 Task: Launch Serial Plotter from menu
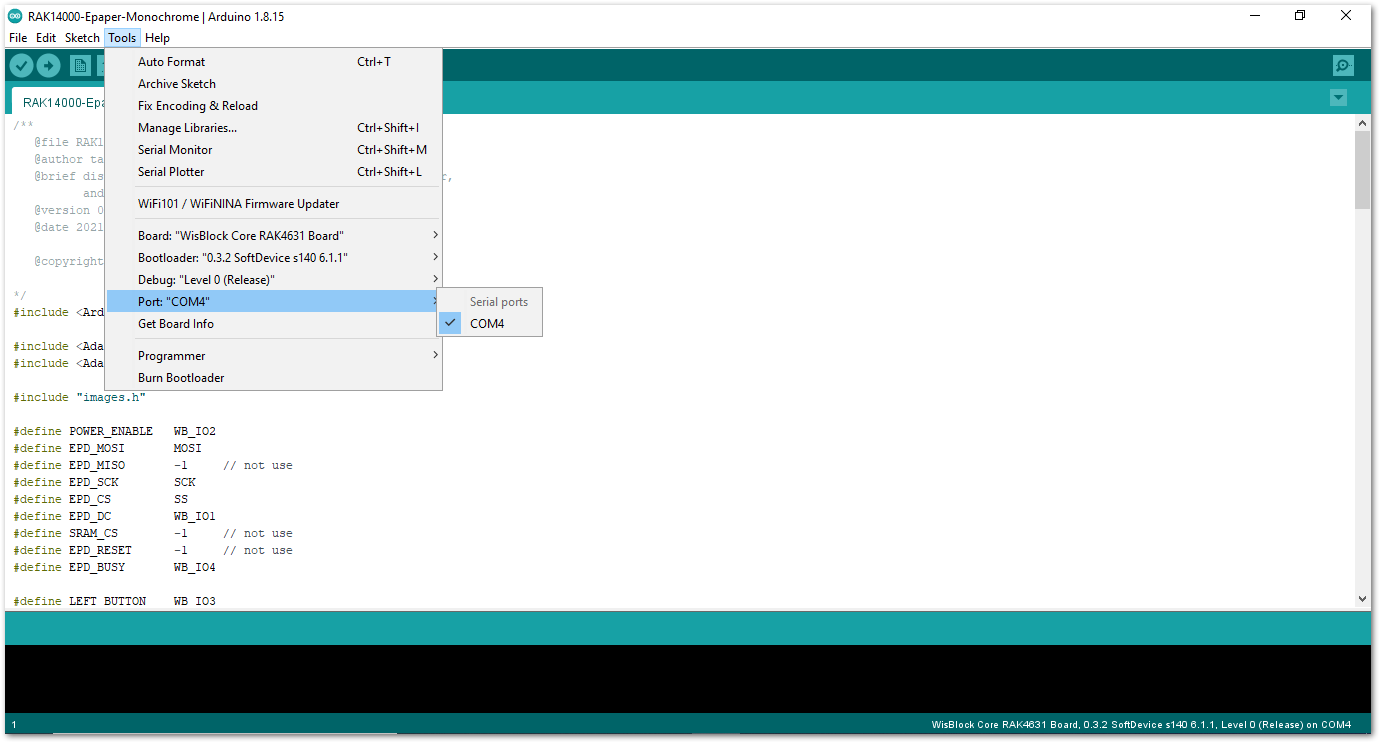[273, 172]
